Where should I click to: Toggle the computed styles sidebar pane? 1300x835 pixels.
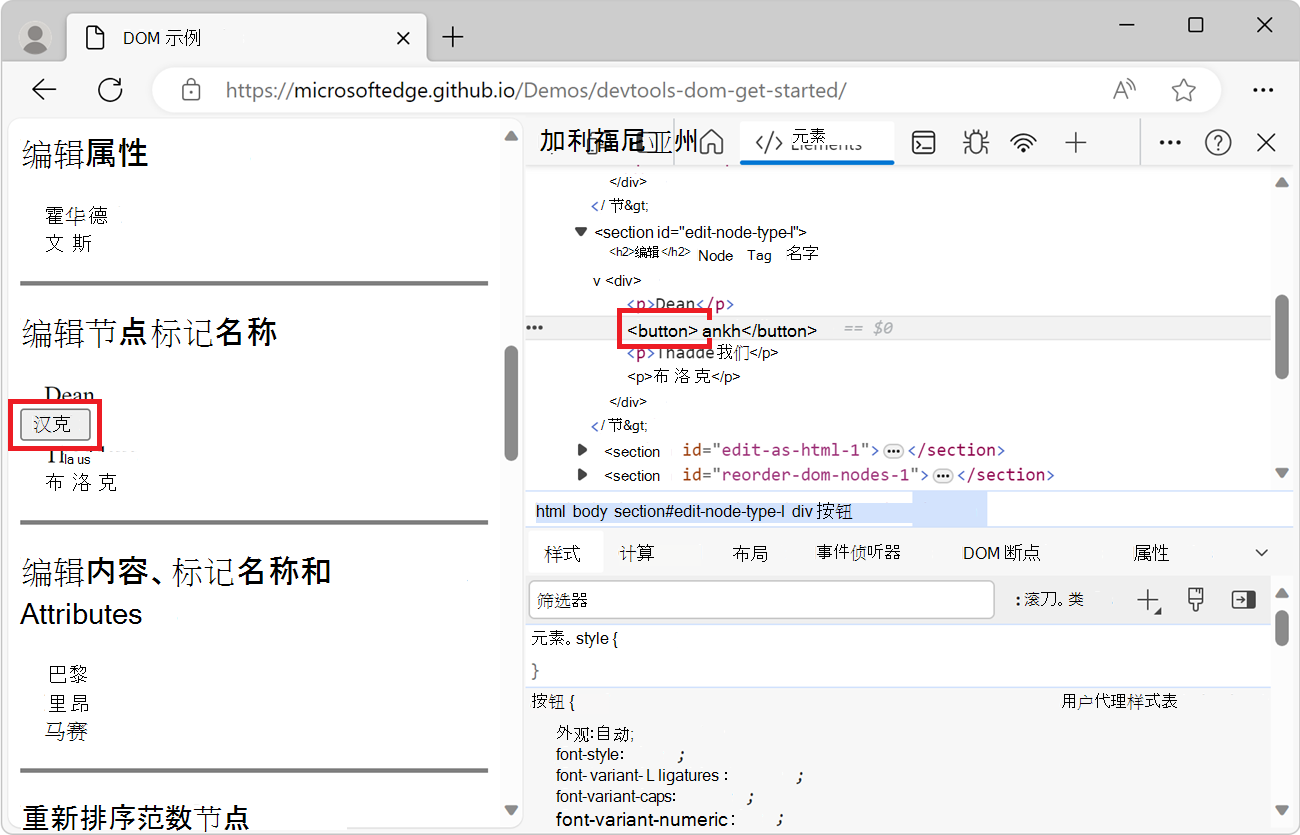pos(1243,600)
